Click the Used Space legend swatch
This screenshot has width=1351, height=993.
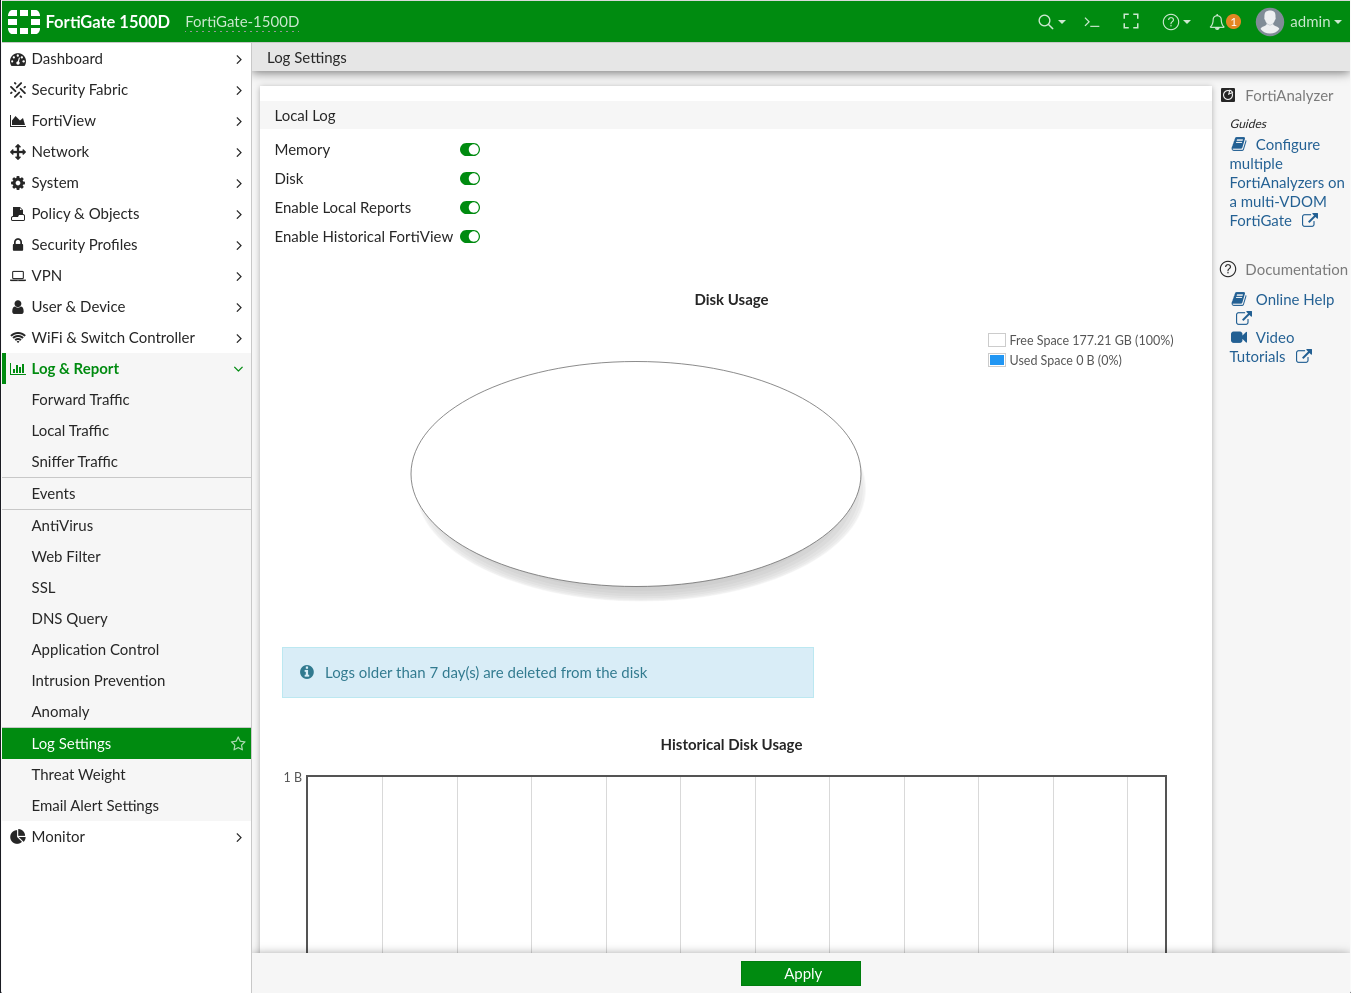(x=996, y=361)
